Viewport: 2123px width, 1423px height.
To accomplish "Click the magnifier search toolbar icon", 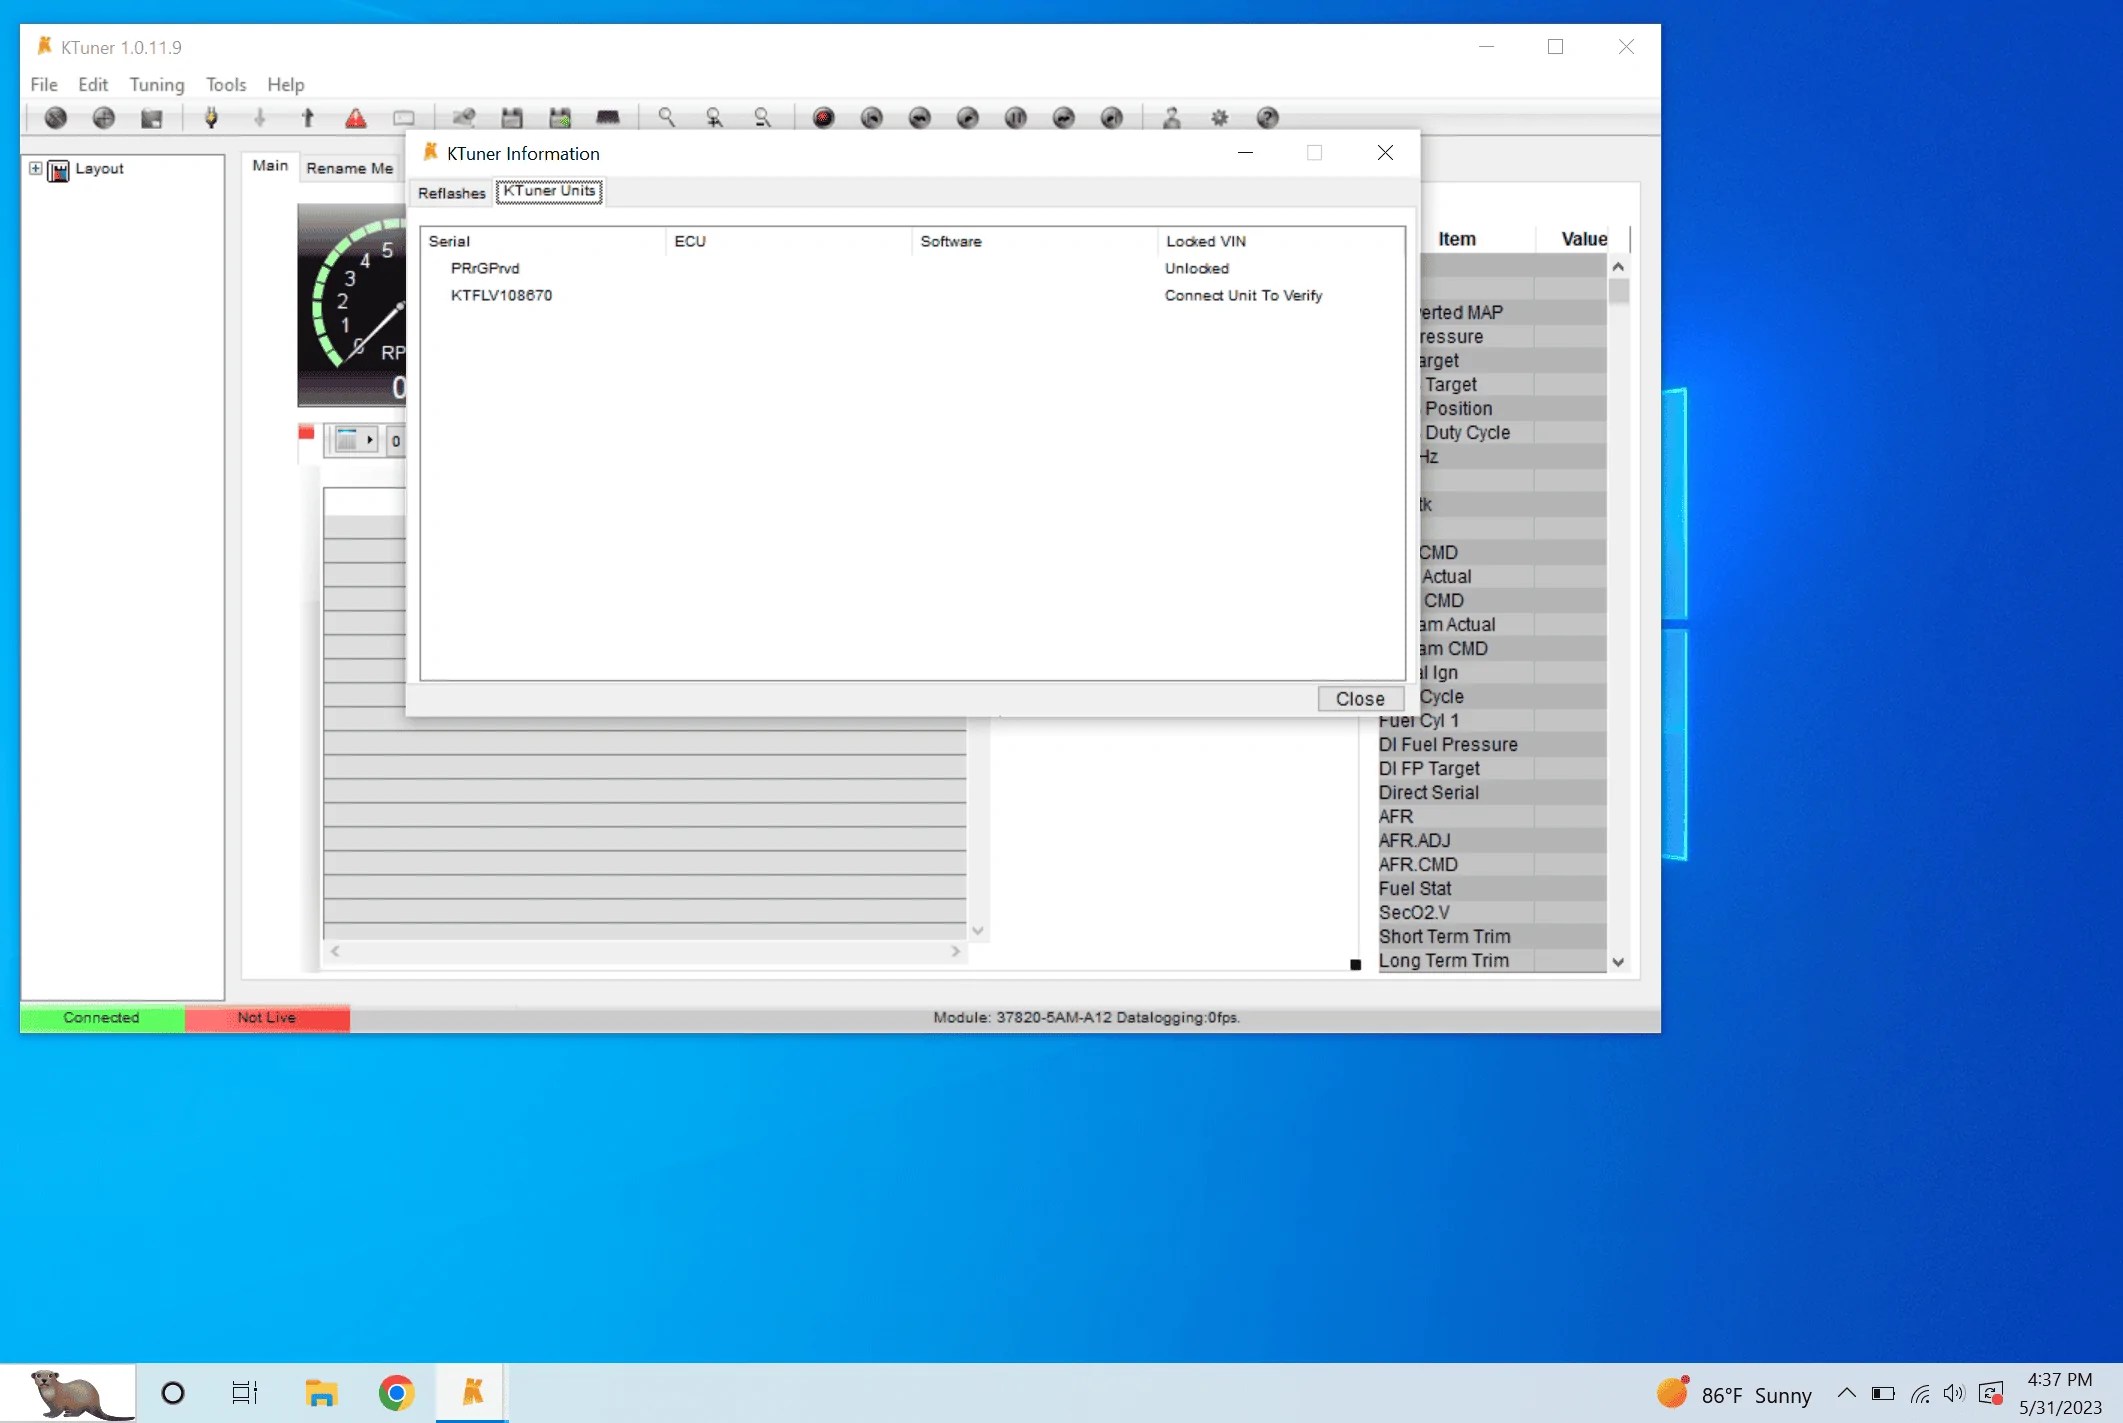I will pyautogui.click(x=666, y=118).
